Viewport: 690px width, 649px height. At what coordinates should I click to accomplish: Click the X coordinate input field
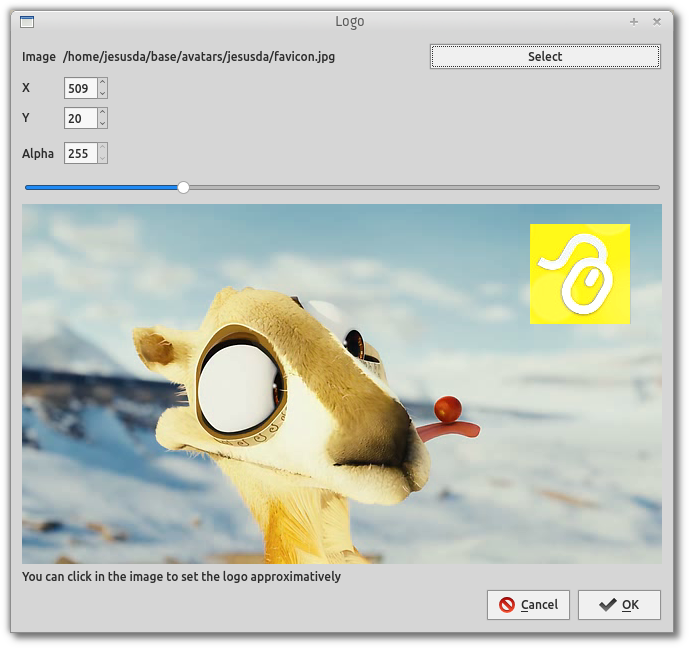[x=80, y=89]
